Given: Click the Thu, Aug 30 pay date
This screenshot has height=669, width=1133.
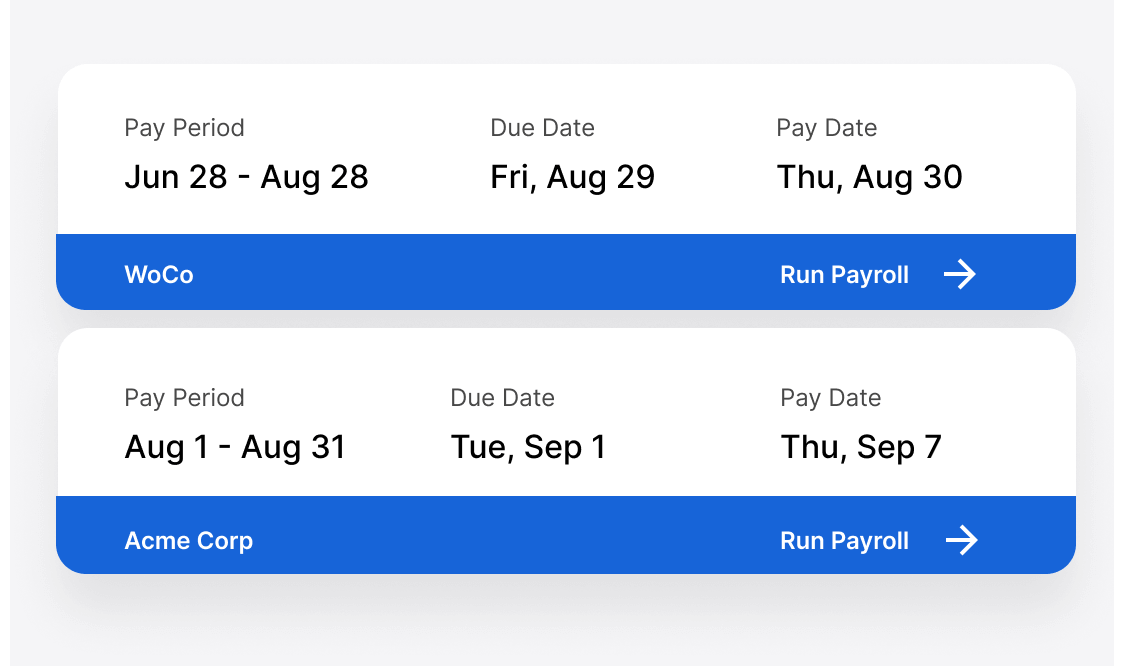Looking at the screenshot, I should click(869, 177).
